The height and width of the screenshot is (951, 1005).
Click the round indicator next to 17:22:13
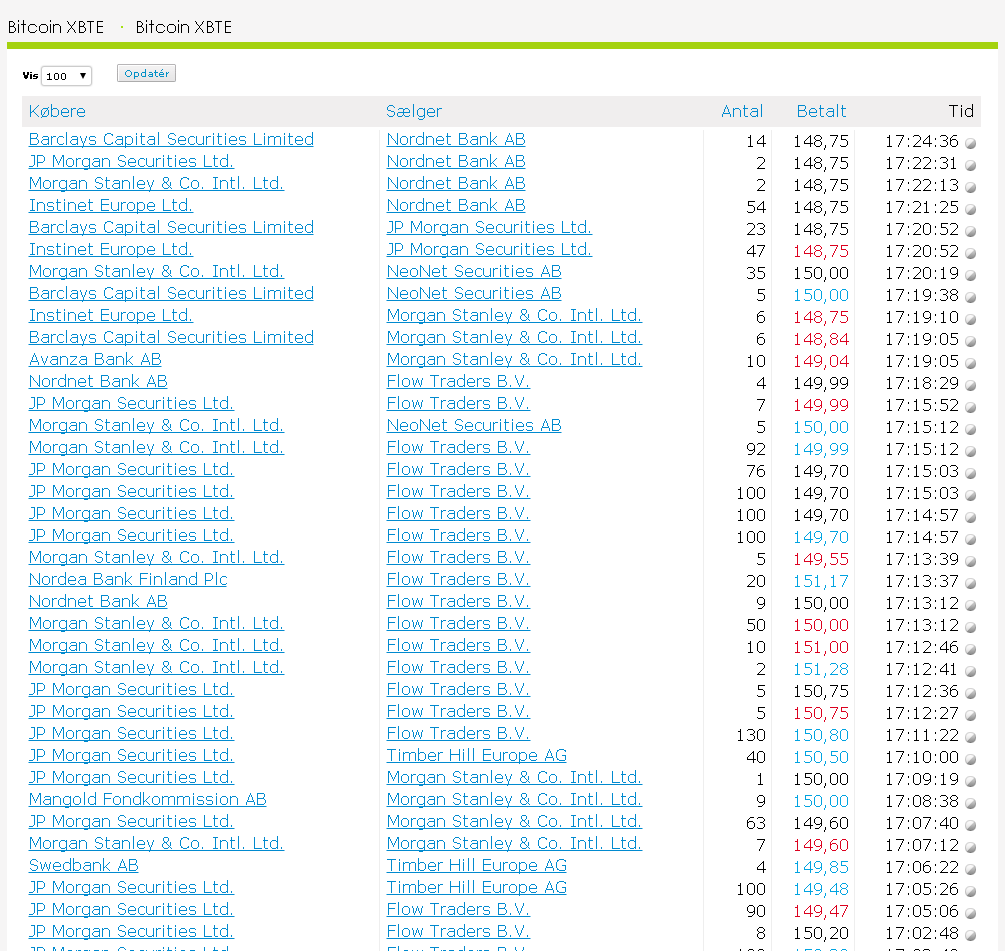[970, 187]
